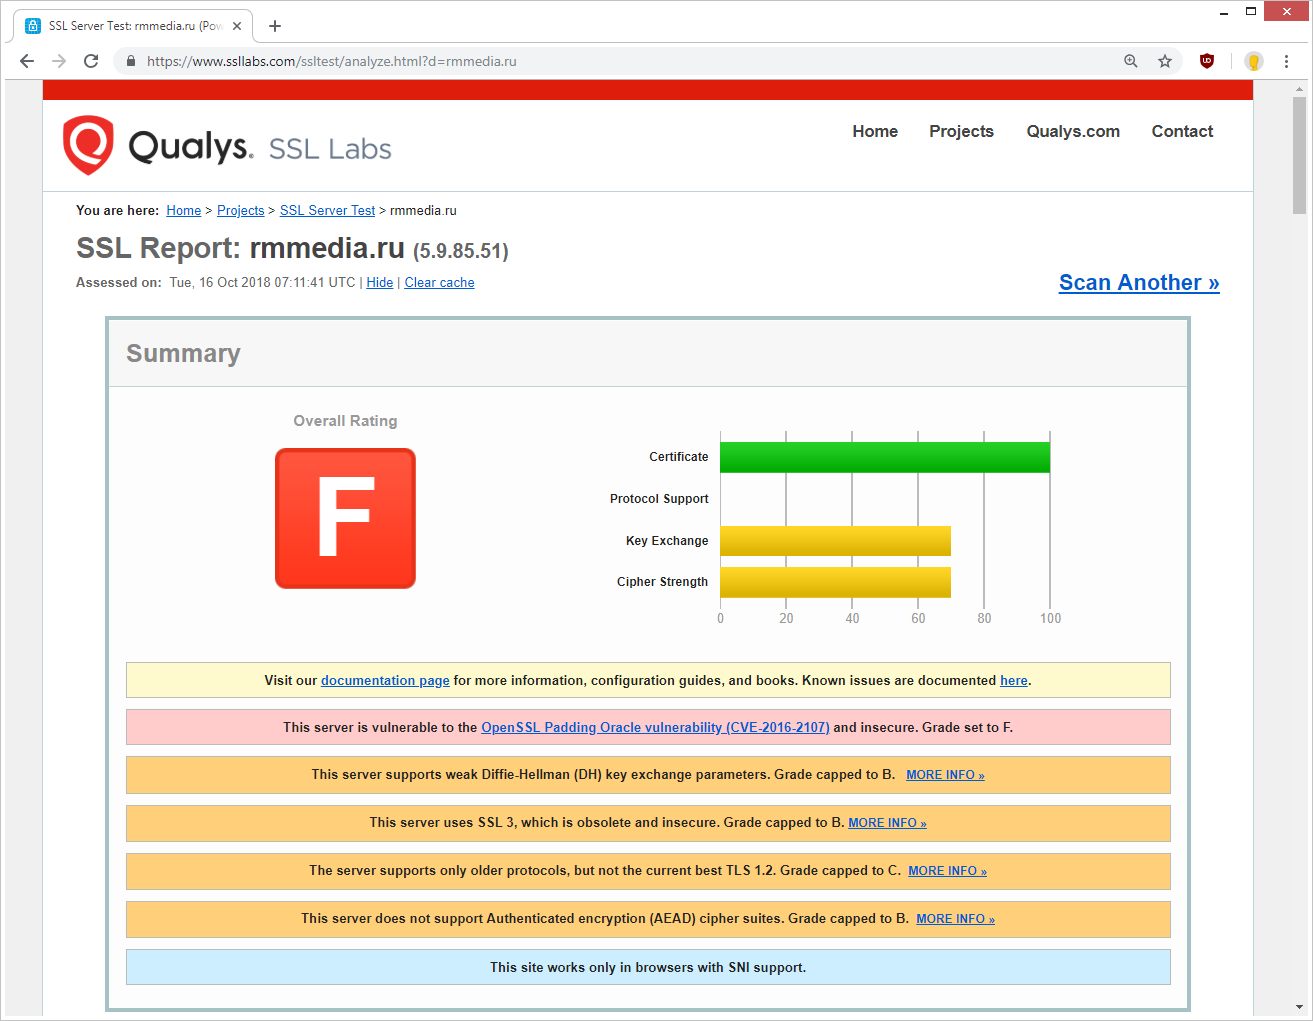Click Scan Another link
The image size is (1313, 1021).
tap(1139, 283)
